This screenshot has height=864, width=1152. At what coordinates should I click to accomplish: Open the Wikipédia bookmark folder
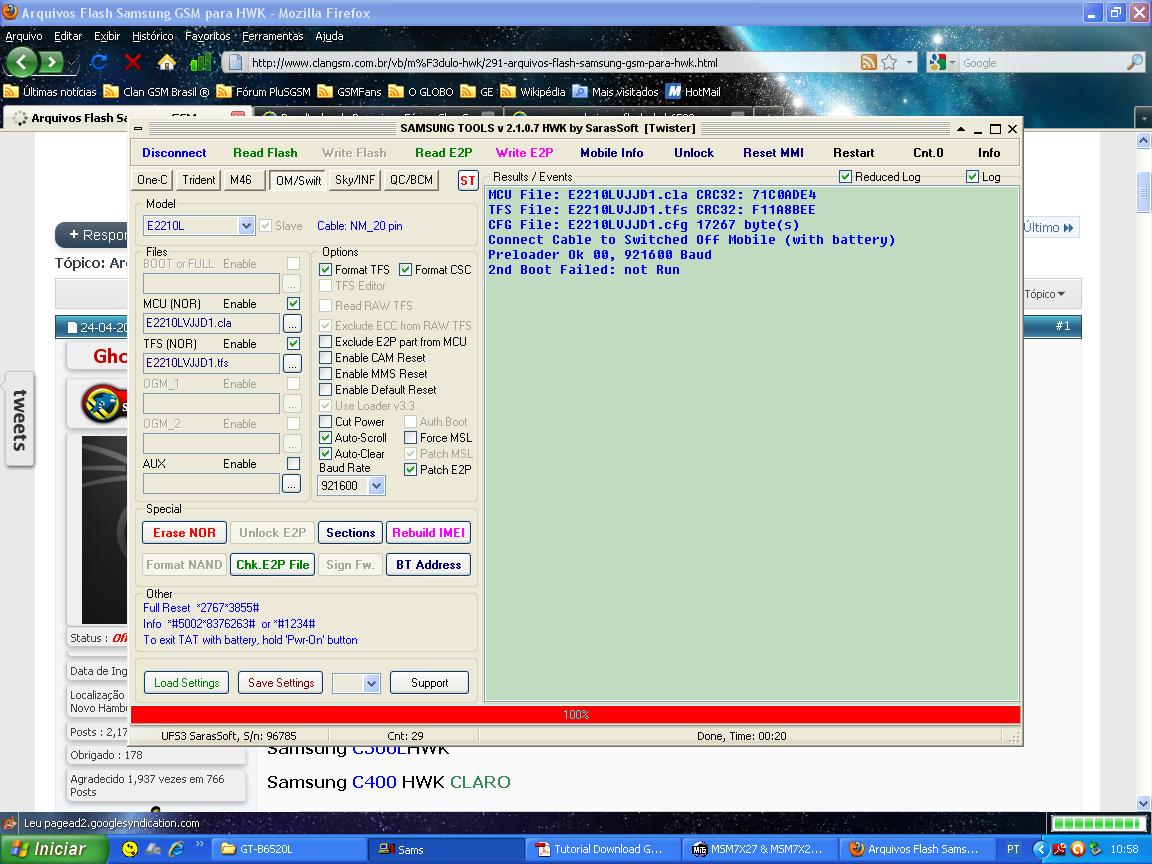pos(533,92)
